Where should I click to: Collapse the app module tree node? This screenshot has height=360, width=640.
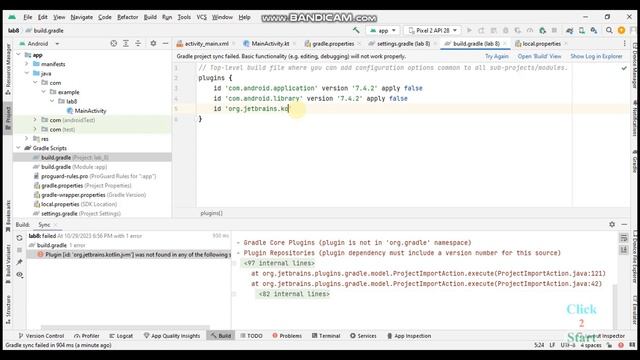(x=18, y=54)
